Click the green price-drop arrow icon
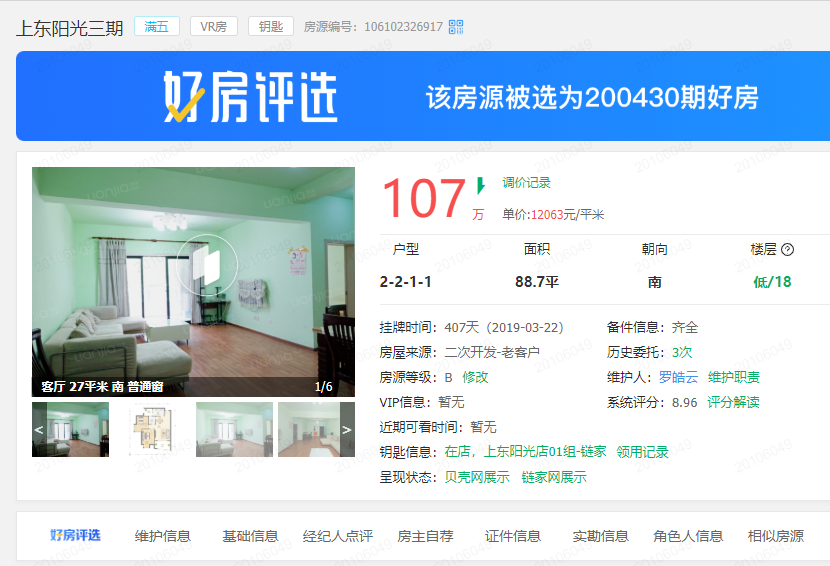The width and height of the screenshot is (830, 566). pos(481,186)
